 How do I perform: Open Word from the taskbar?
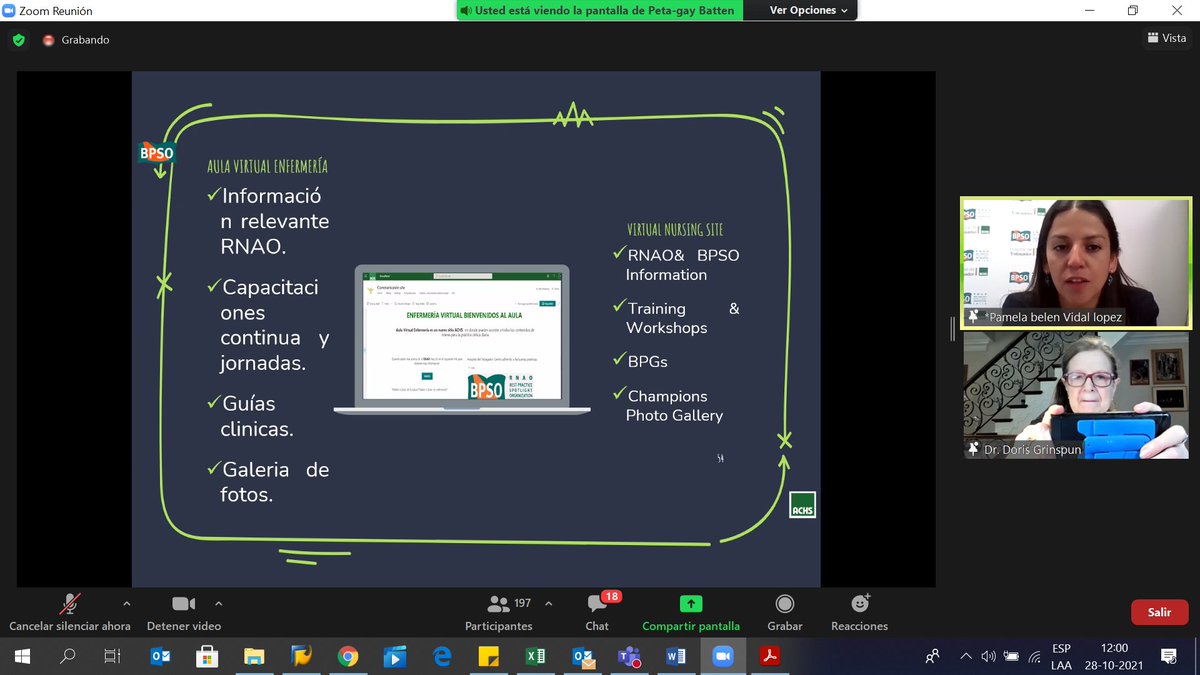(x=676, y=656)
